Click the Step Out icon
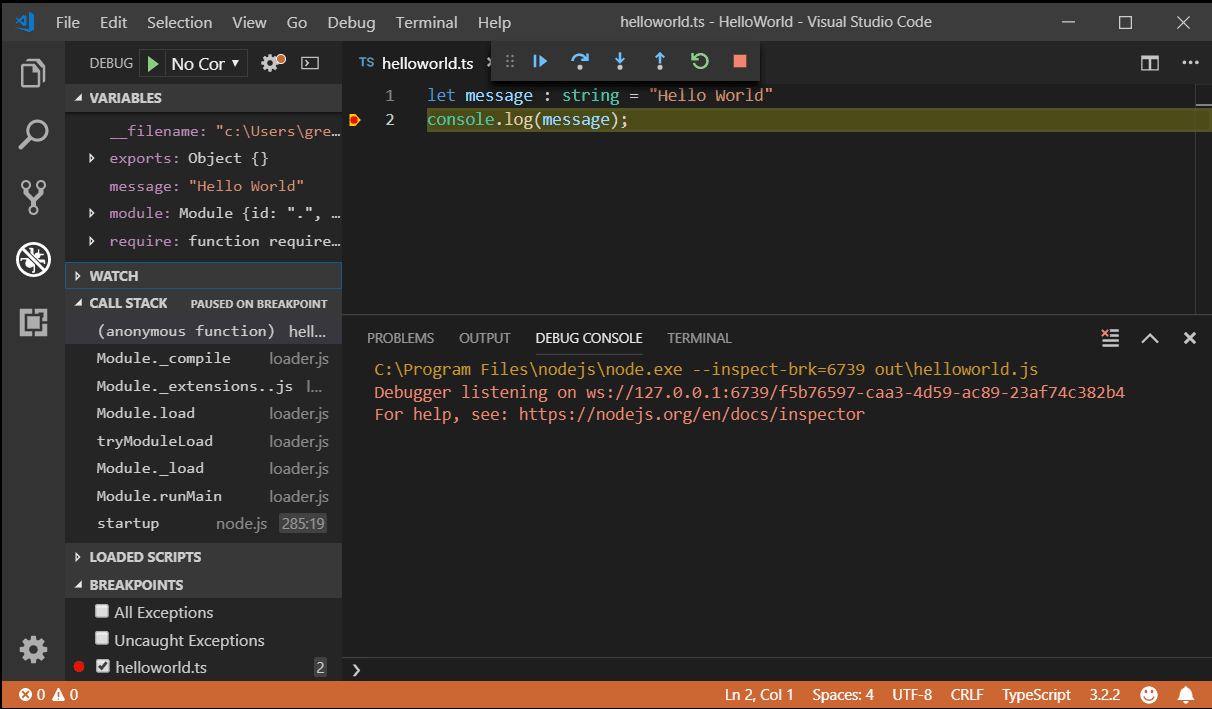This screenshot has width=1212, height=709. click(x=659, y=61)
